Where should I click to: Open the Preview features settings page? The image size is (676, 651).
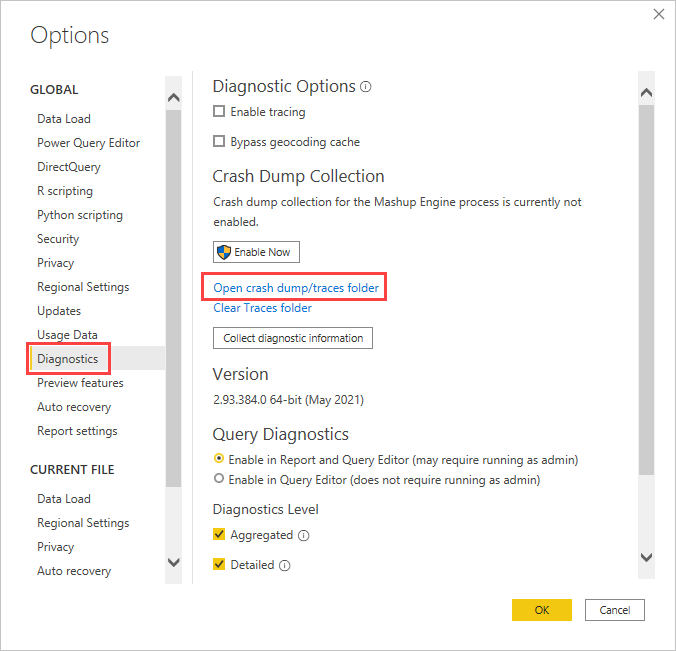tap(80, 383)
